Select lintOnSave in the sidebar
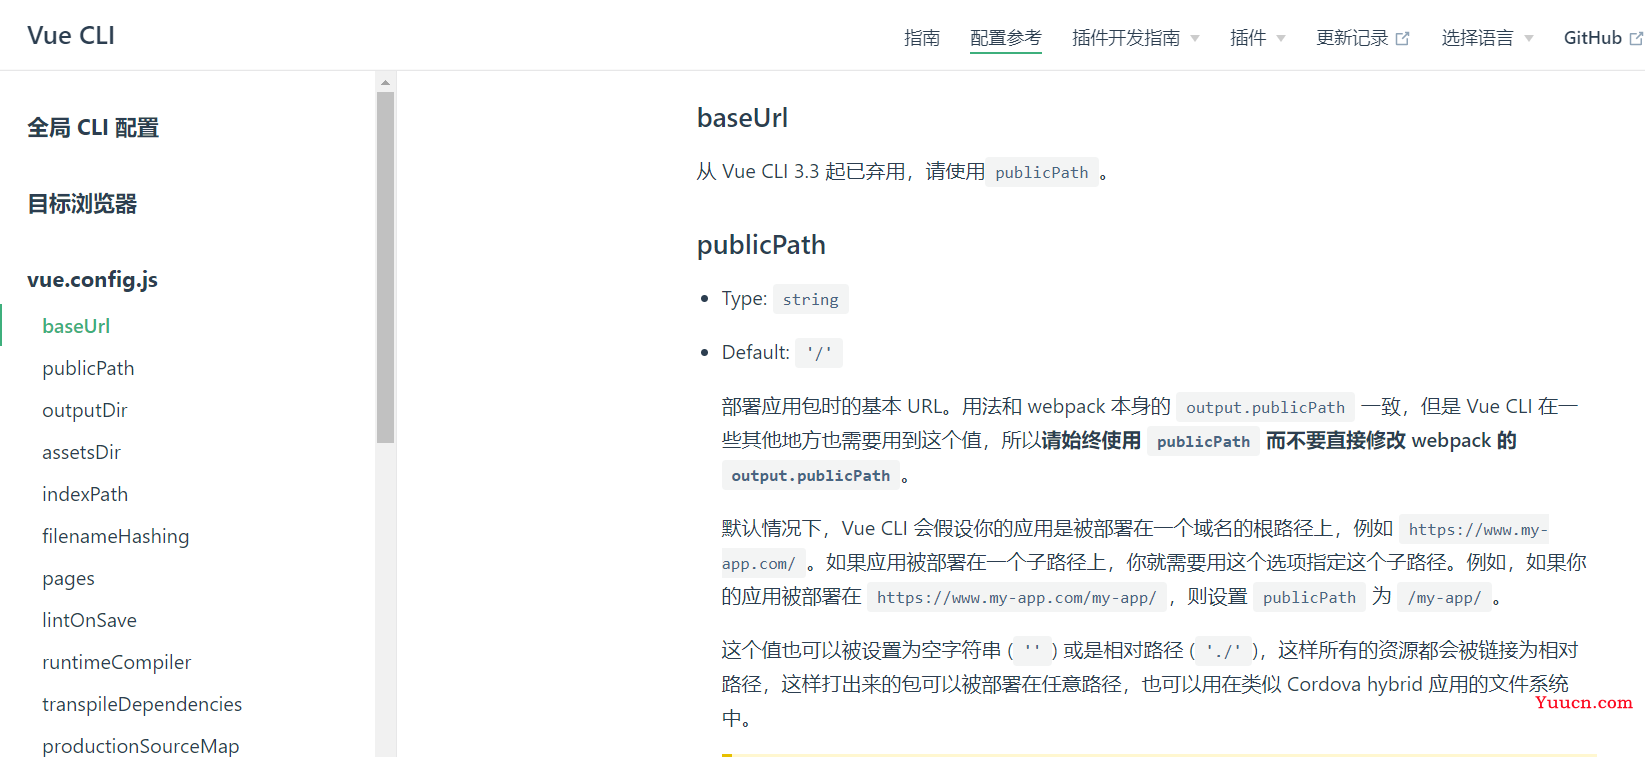This screenshot has height=757, width=1645. [x=89, y=620]
